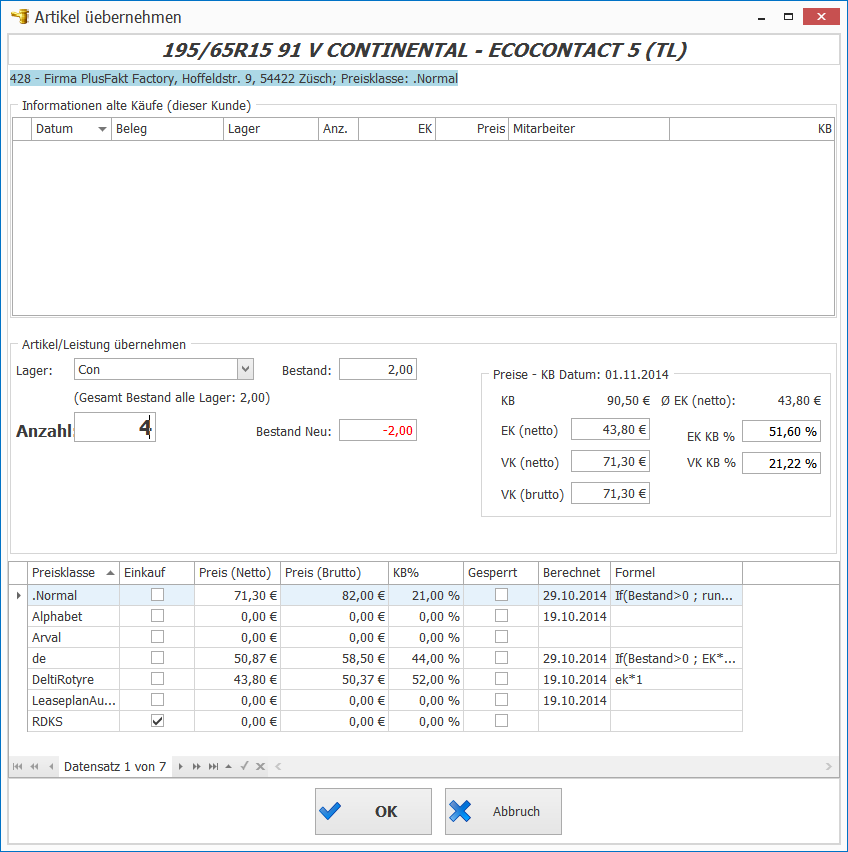Jump to previous page of records
The image size is (848, 852).
34,766
